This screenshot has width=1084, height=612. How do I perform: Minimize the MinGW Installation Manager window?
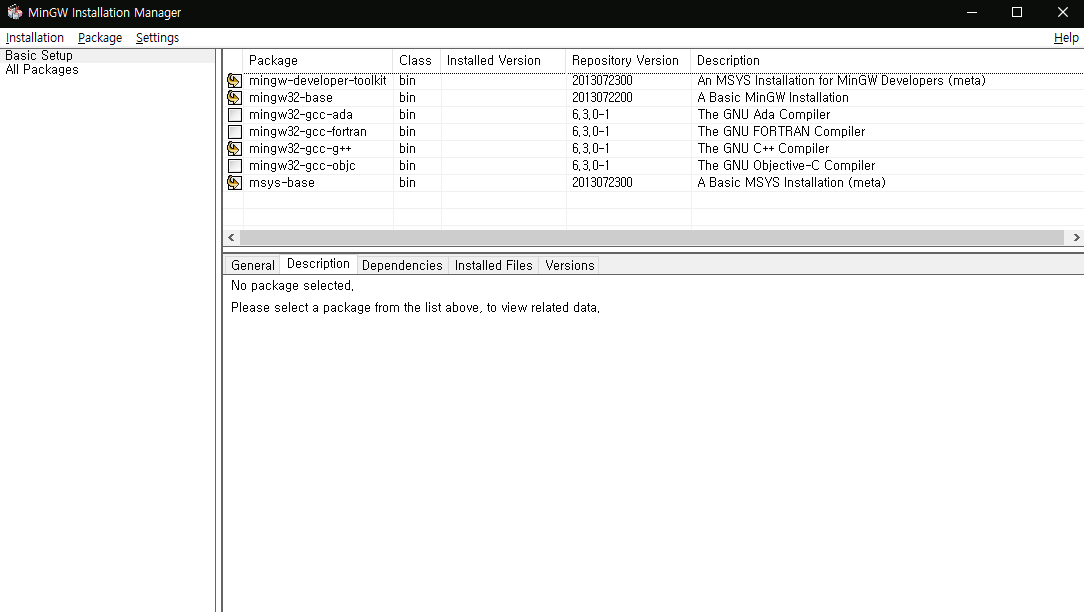[x=971, y=12]
